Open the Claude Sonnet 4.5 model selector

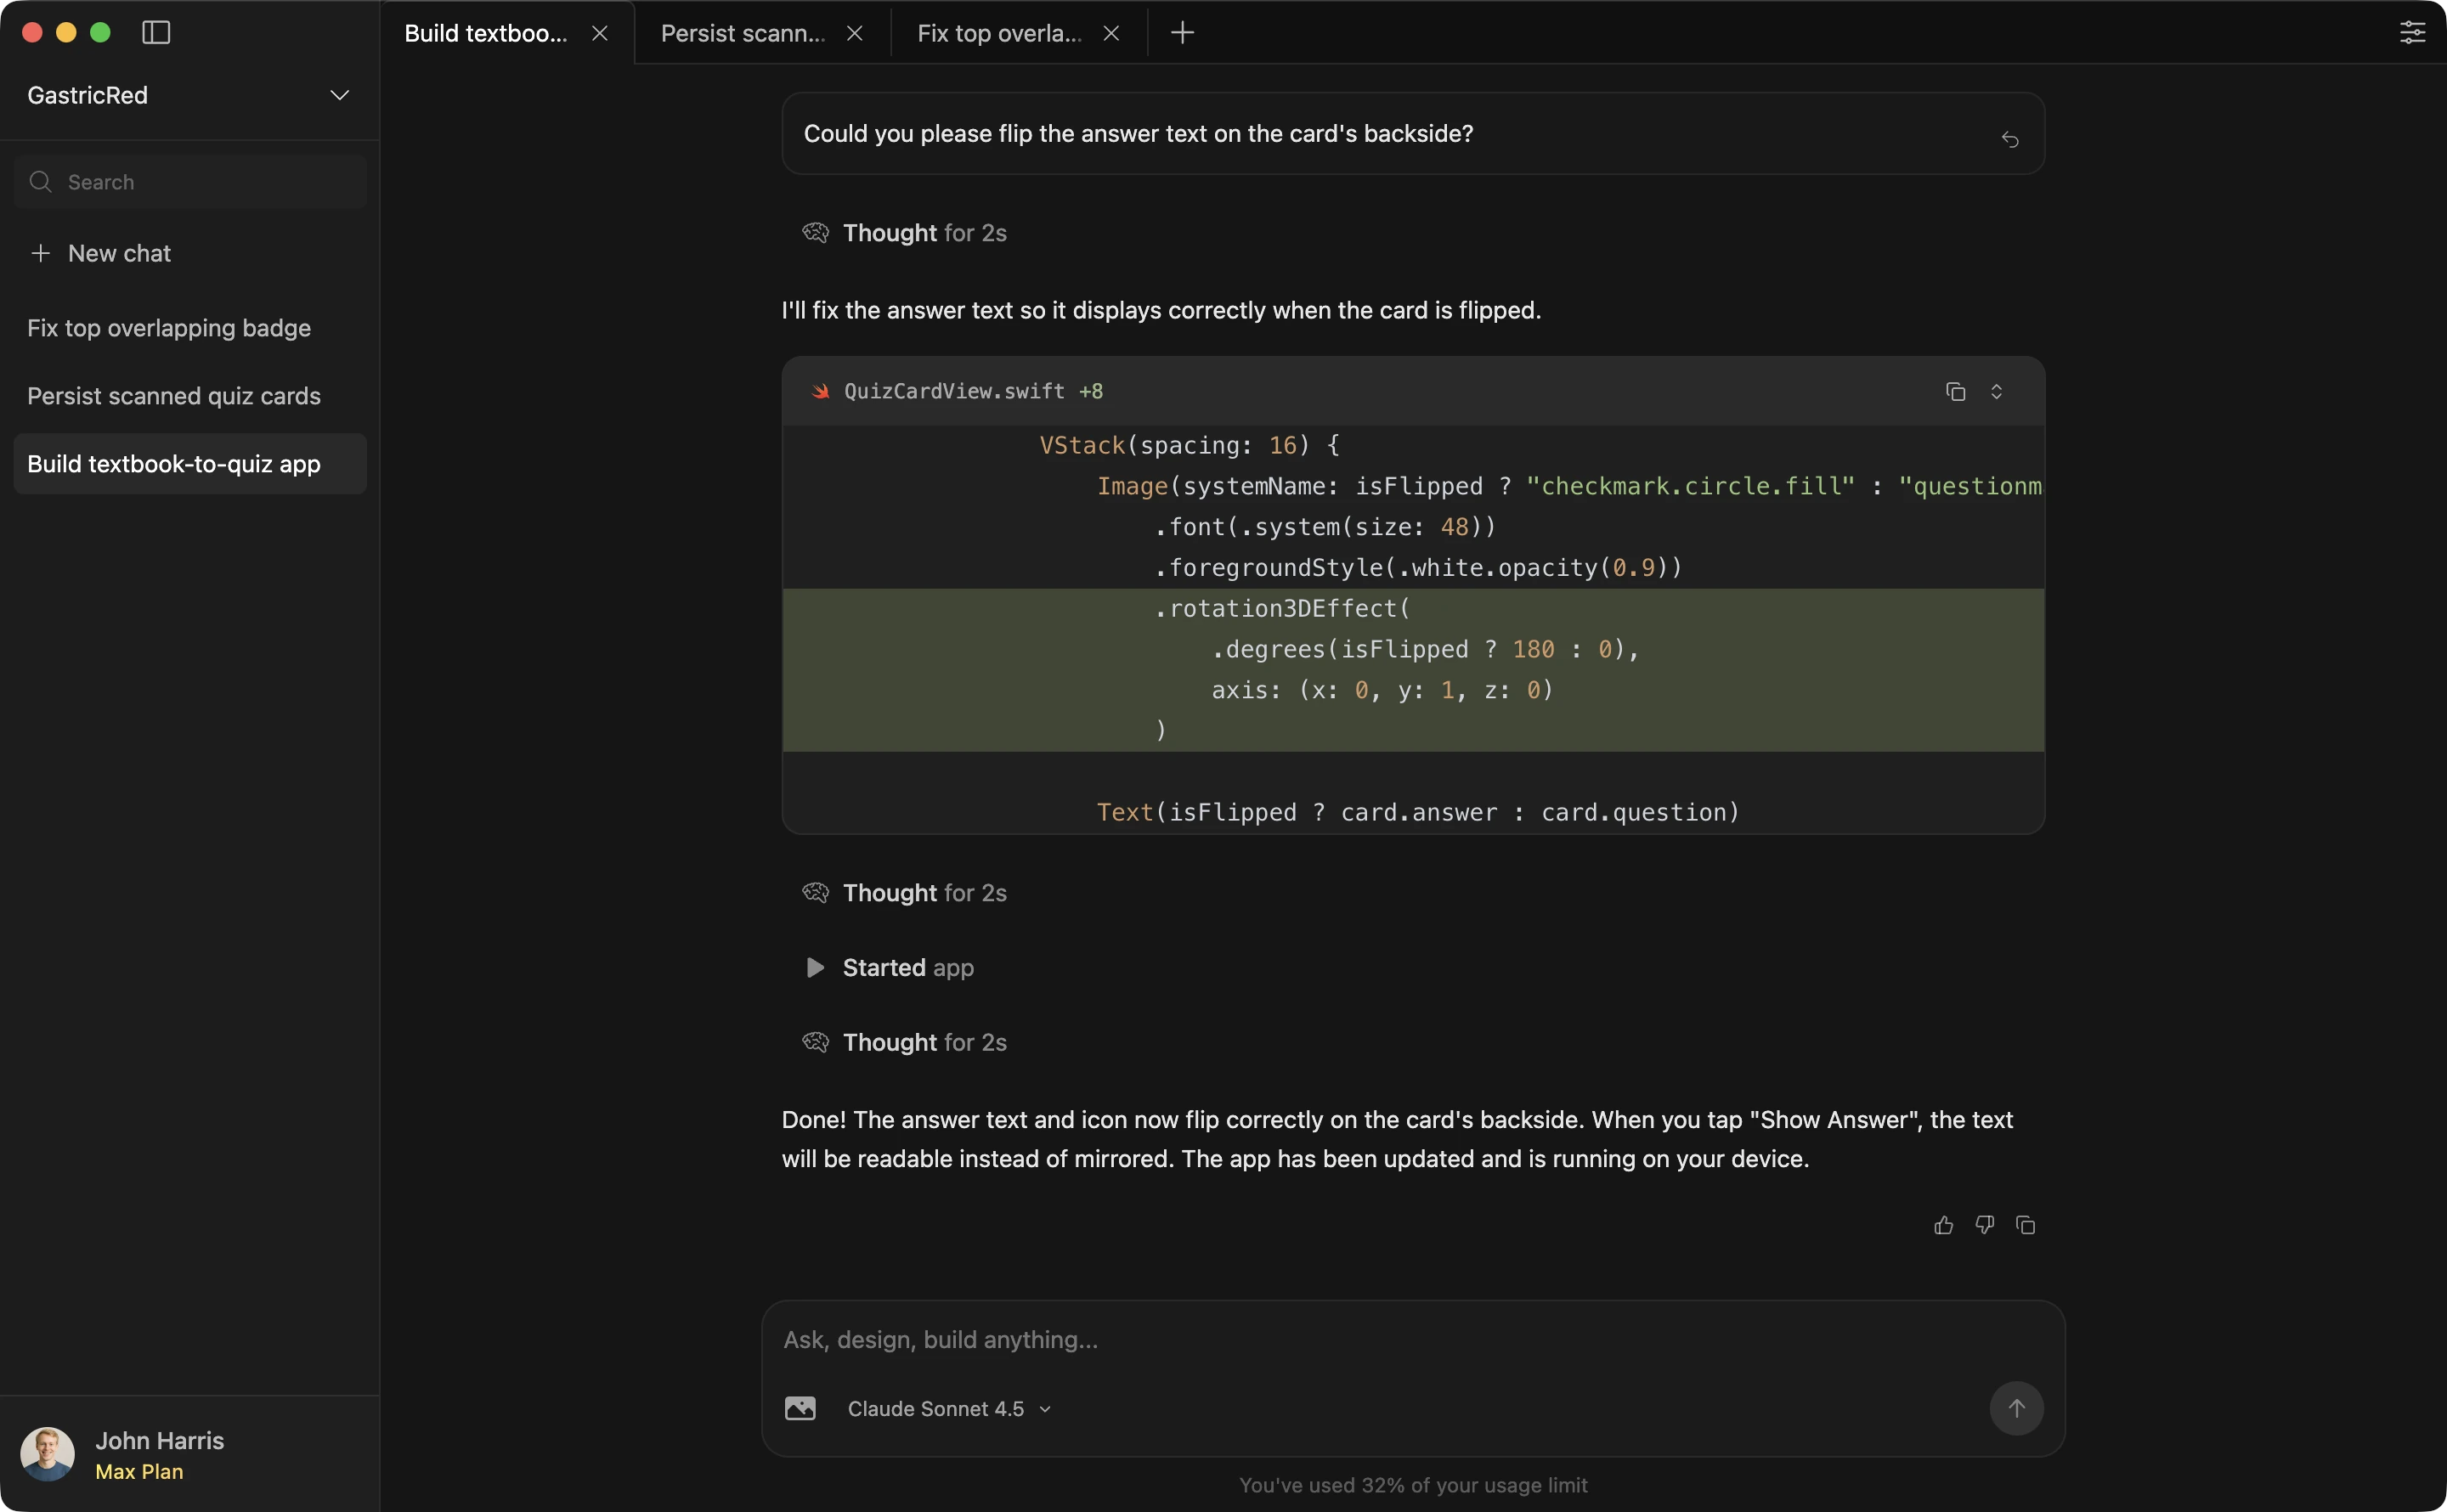948,1408
